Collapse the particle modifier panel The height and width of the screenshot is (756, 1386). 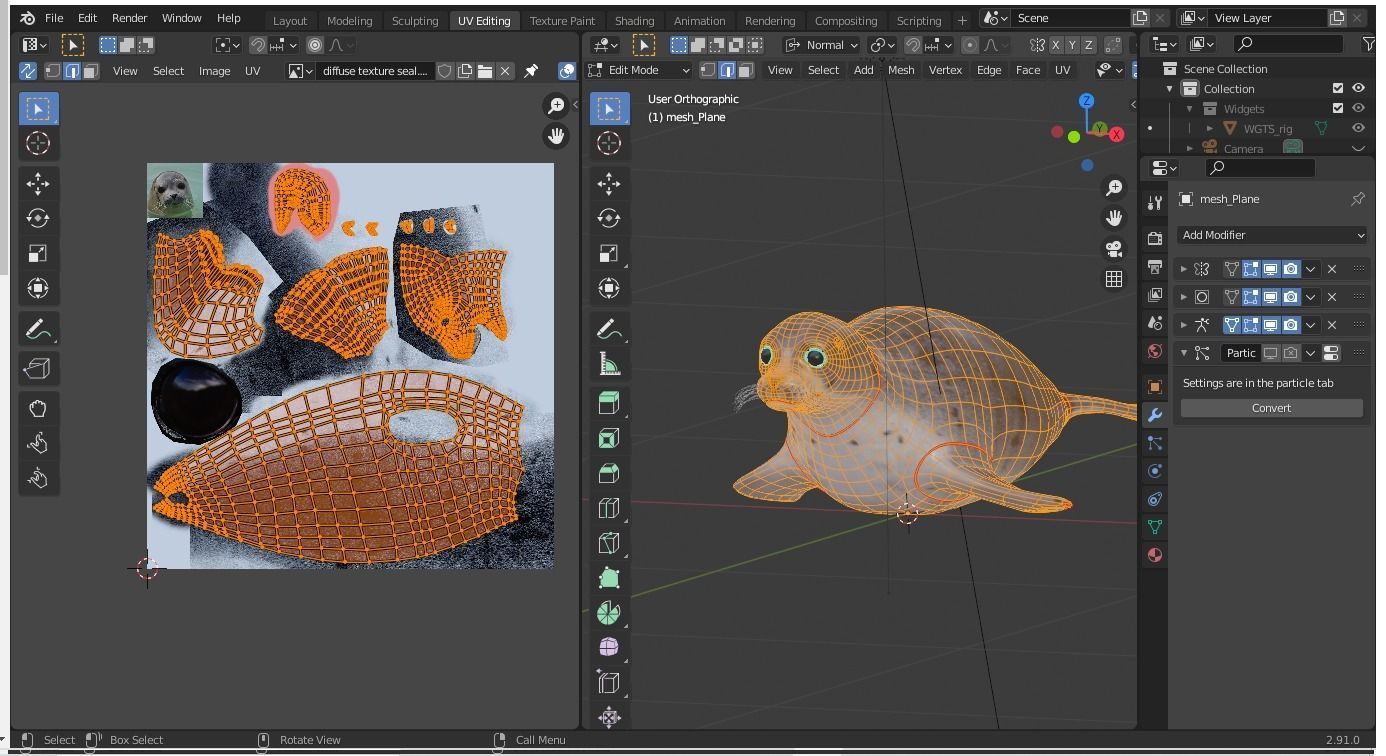[x=1184, y=353]
